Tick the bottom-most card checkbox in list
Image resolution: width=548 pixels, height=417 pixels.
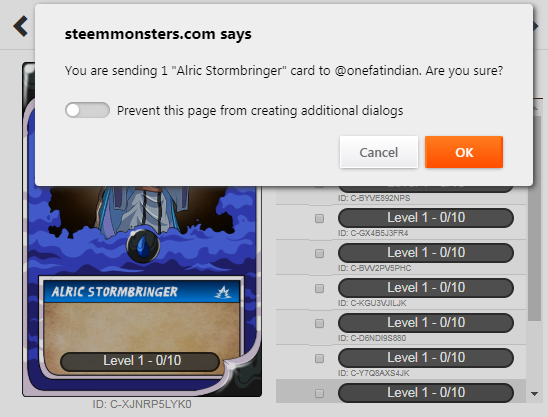pyautogui.click(x=319, y=393)
